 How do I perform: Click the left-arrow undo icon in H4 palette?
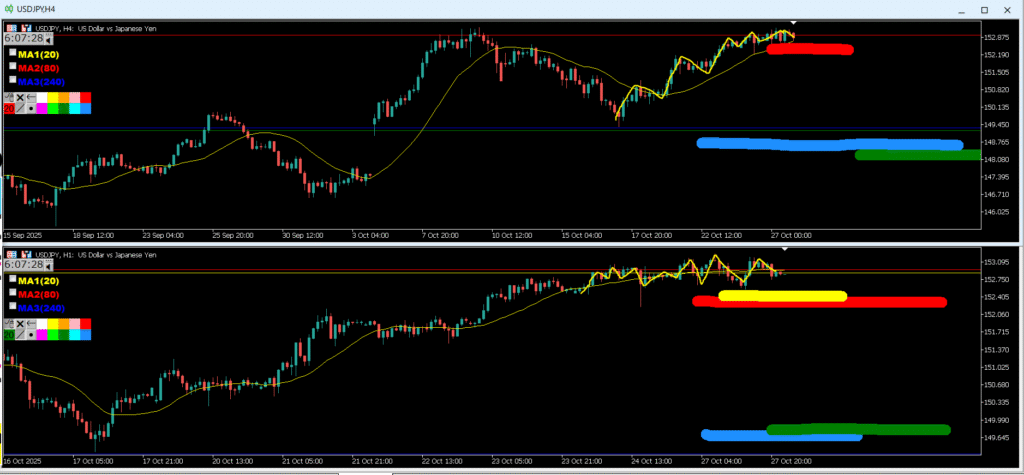click(31, 97)
